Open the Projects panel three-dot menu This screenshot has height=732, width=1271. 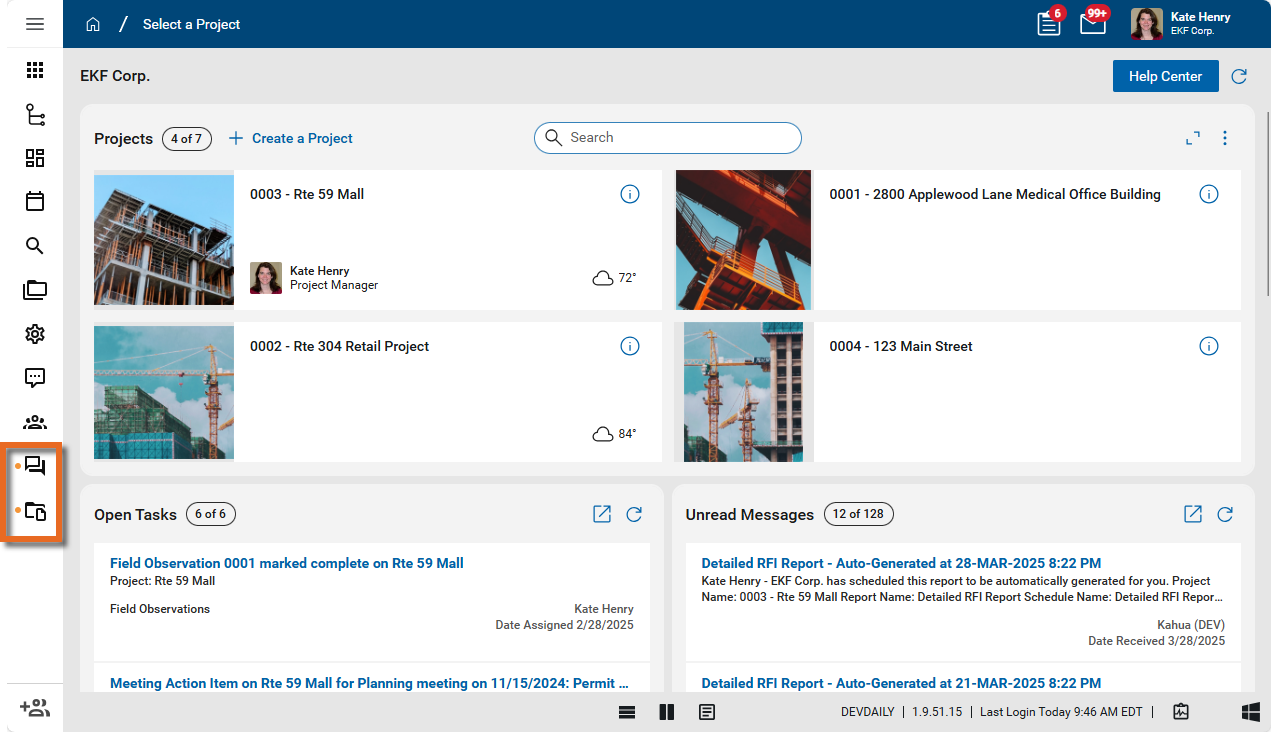(1225, 139)
